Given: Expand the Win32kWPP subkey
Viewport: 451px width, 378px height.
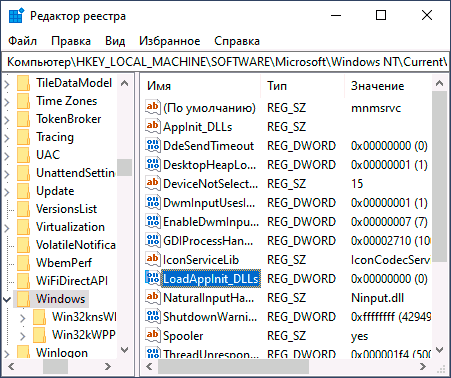Looking at the screenshot, I should (x=23, y=336).
